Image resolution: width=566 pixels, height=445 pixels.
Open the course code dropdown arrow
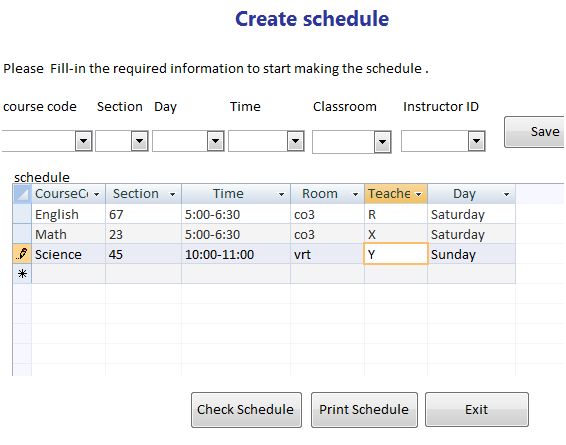[84, 141]
